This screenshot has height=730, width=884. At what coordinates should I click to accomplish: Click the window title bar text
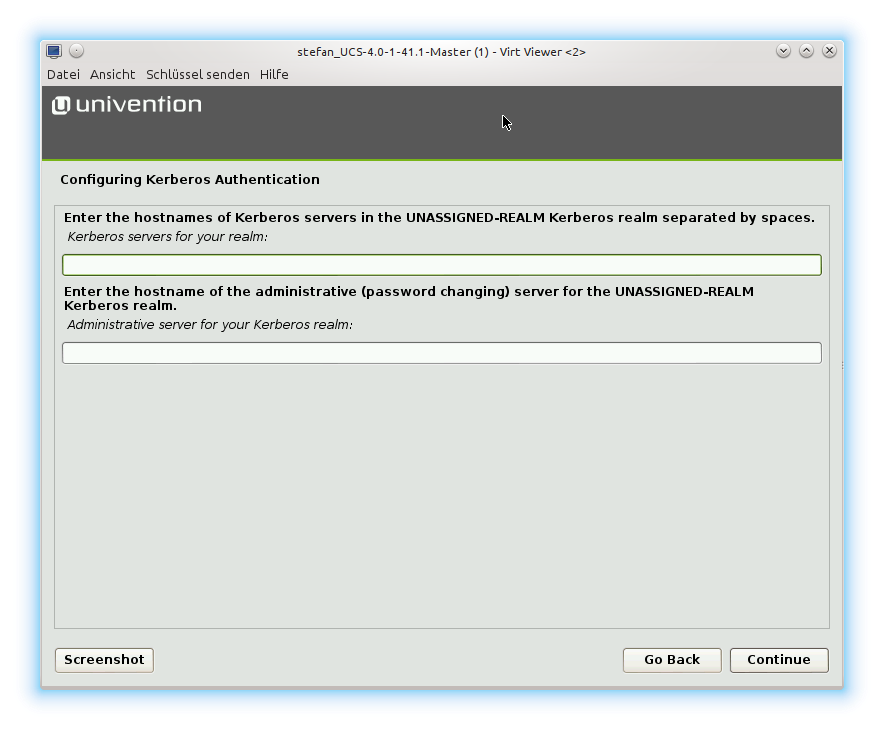click(441, 52)
